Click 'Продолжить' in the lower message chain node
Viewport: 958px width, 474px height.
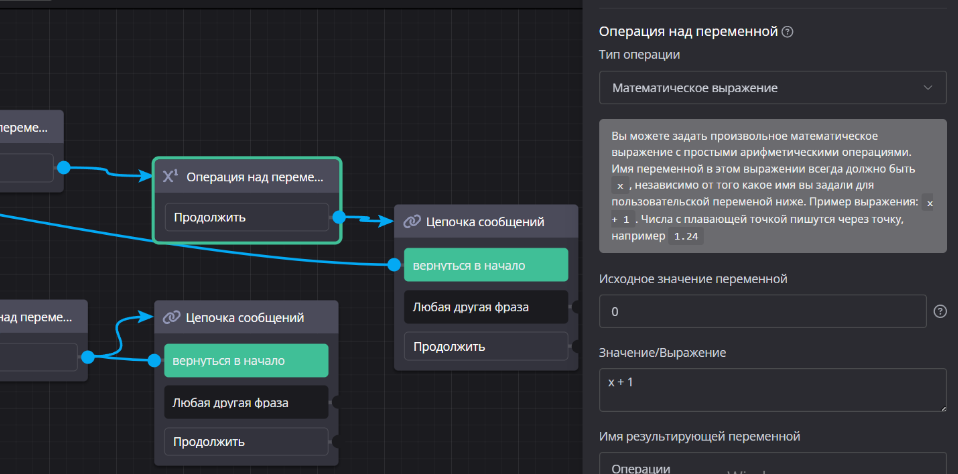point(246,441)
